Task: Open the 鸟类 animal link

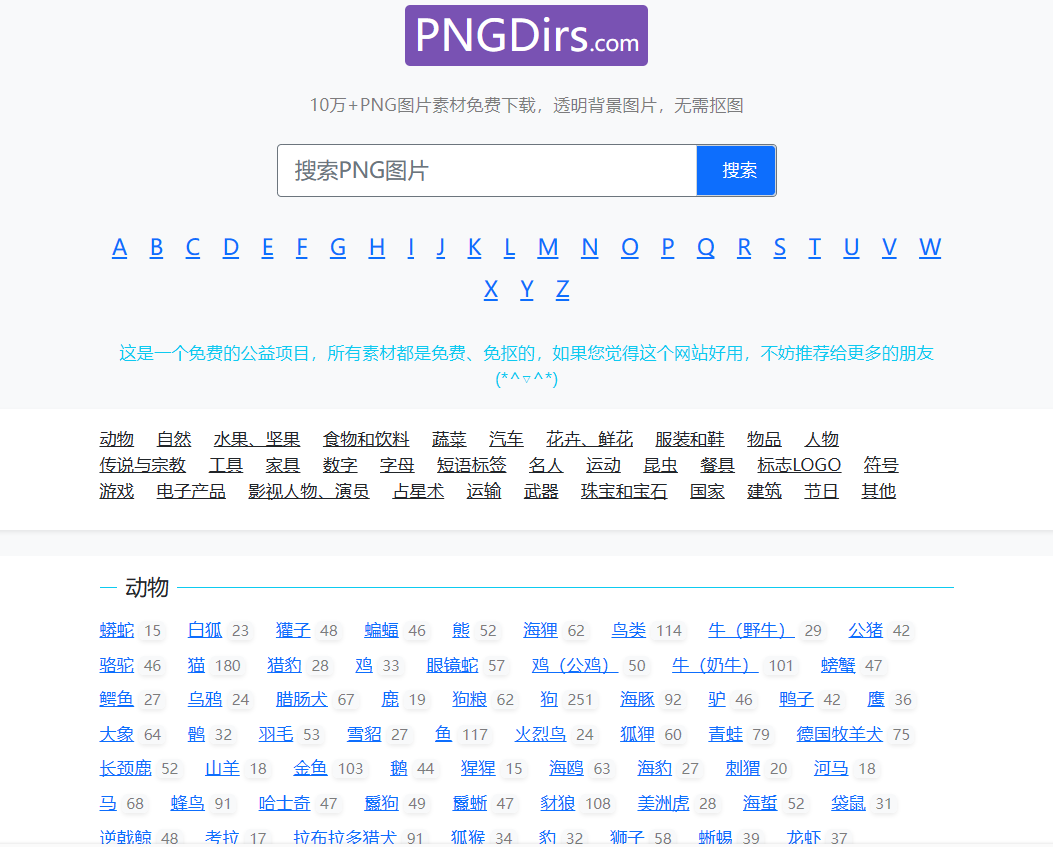Action: point(629,630)
